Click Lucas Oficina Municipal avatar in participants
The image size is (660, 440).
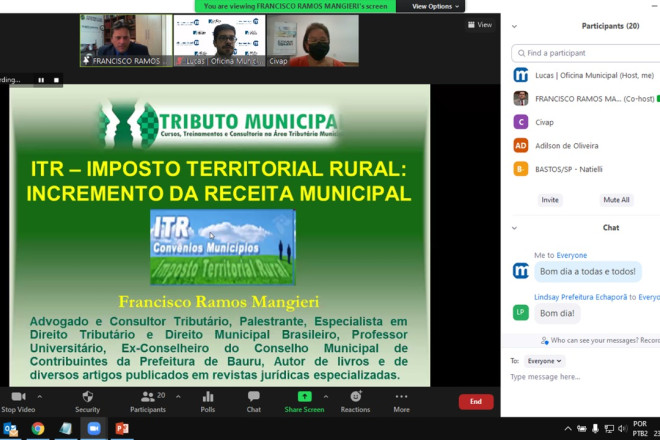[521, 75]
